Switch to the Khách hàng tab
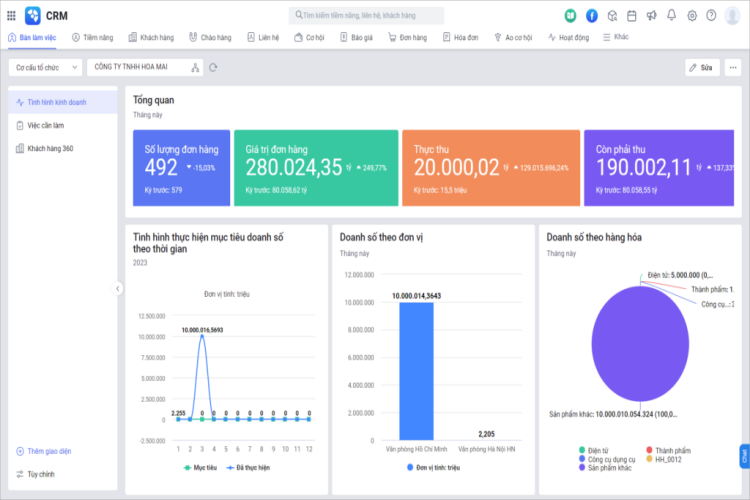The image size is (750, 500). point(151,37)
